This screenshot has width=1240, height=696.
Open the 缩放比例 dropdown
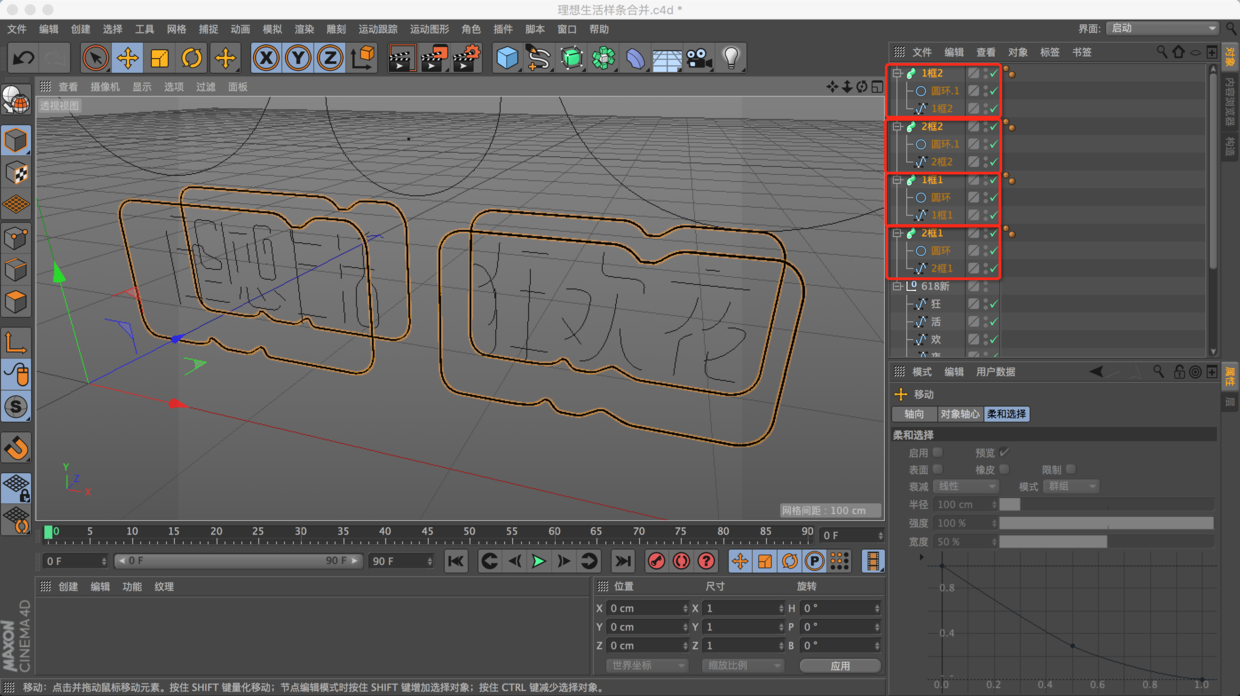click(742, 666)
